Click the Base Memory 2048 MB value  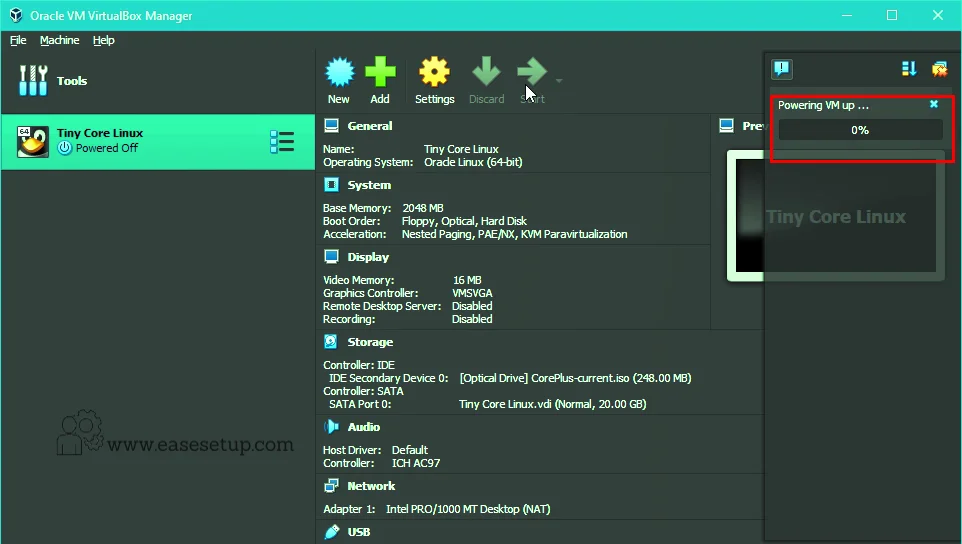click(x=423, y=208)
